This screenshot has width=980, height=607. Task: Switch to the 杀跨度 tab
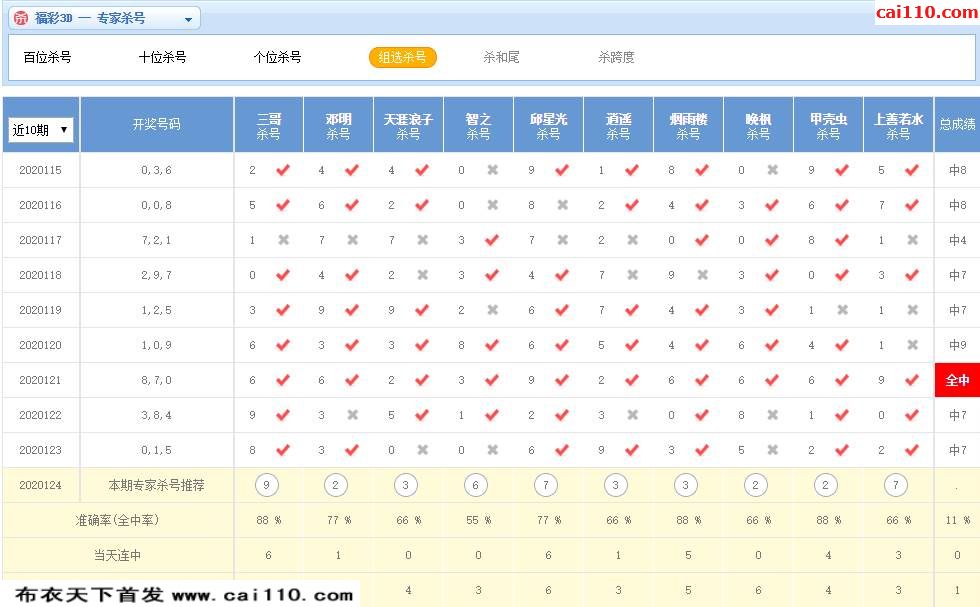pyautogui.click(x=616, y=58)
